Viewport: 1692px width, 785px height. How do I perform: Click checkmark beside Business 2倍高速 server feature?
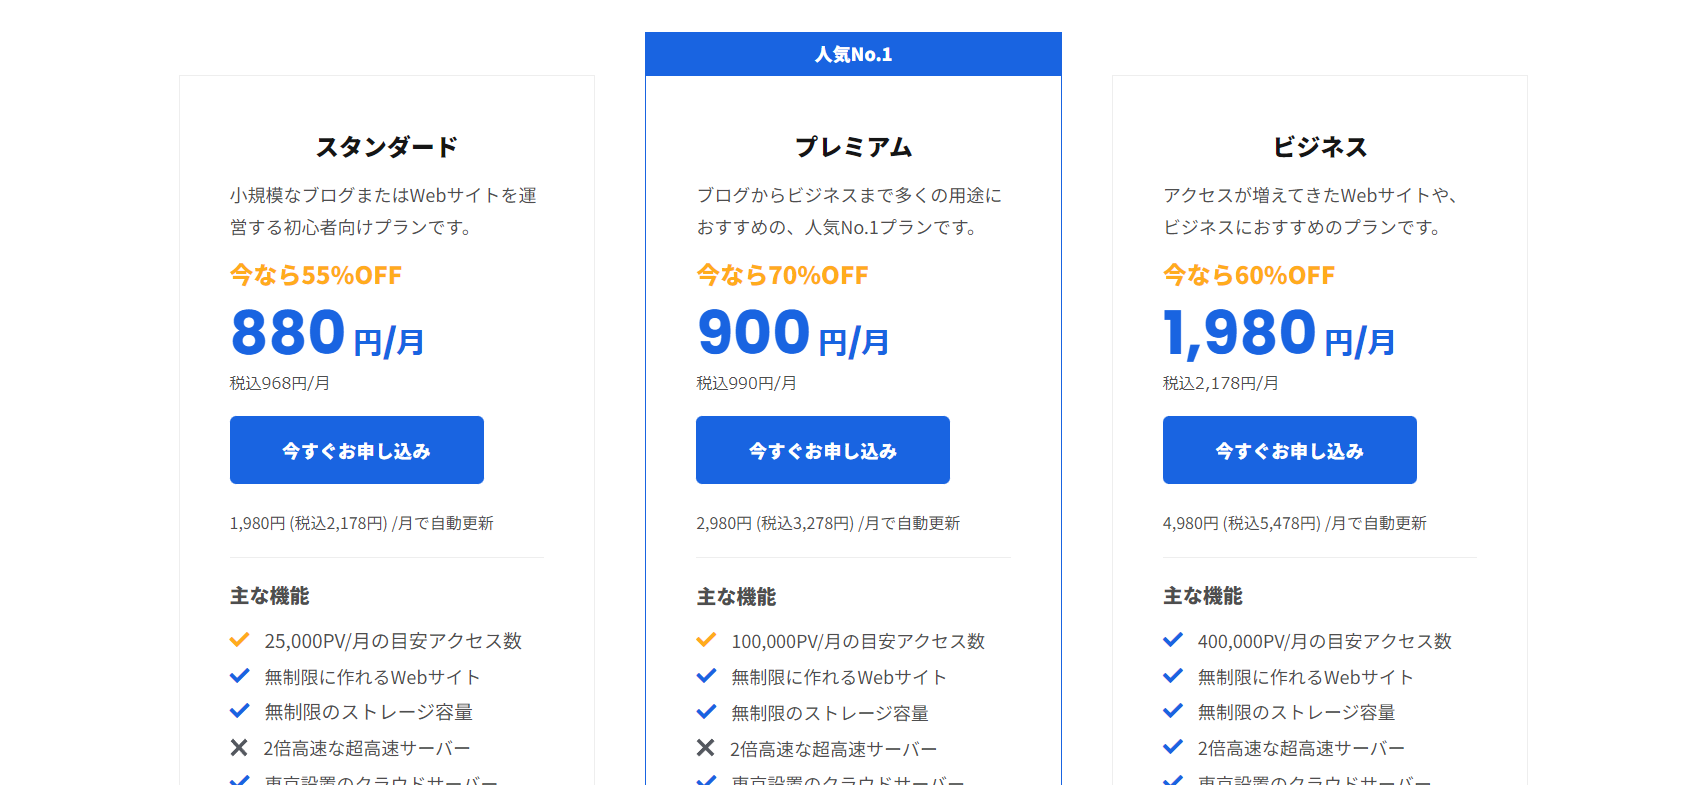pos(1173,747)
